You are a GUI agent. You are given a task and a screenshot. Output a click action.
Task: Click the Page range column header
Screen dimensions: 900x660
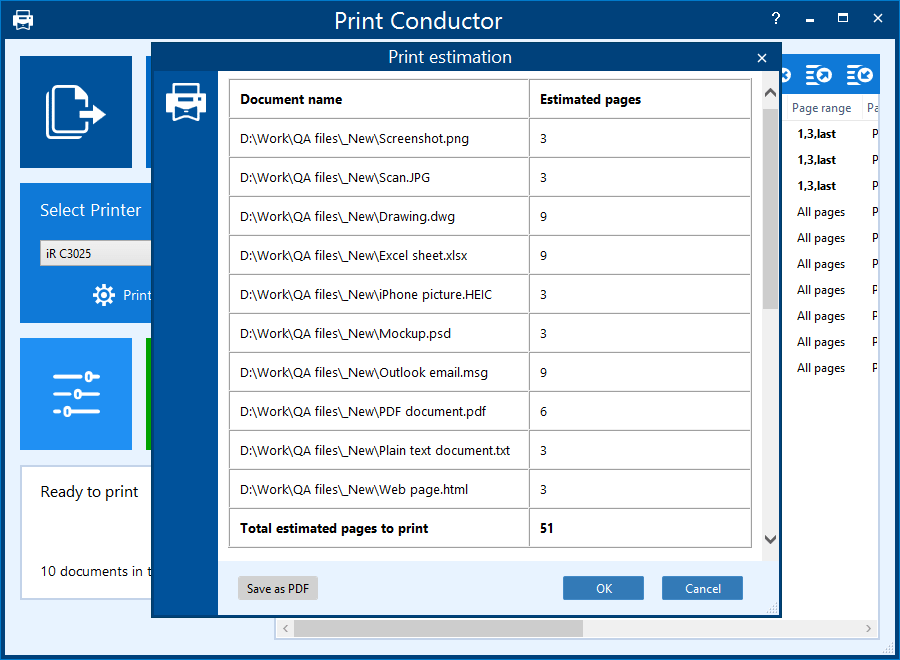point(821,108)
